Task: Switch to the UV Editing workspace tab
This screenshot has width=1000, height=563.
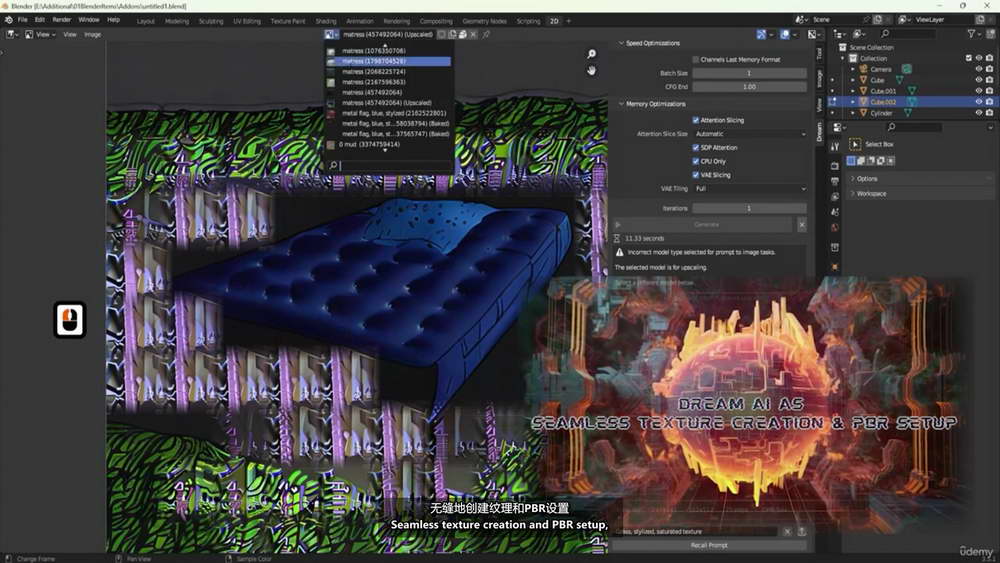Action: [247, 21]
